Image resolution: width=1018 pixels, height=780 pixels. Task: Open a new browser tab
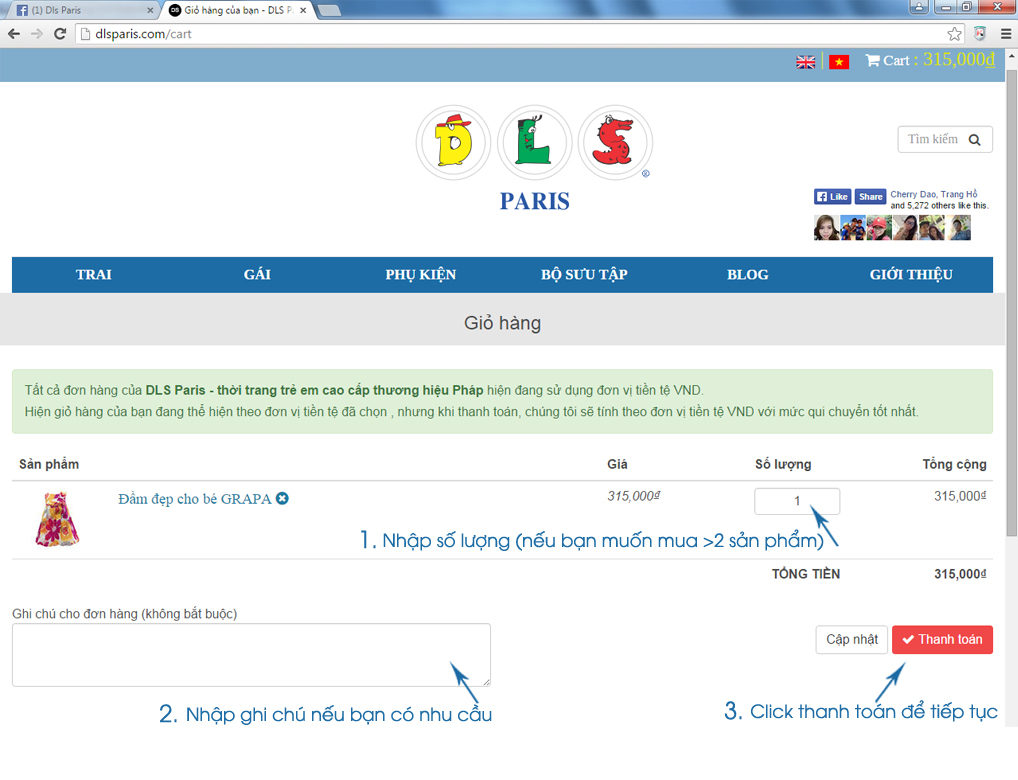tap(330, 10)
